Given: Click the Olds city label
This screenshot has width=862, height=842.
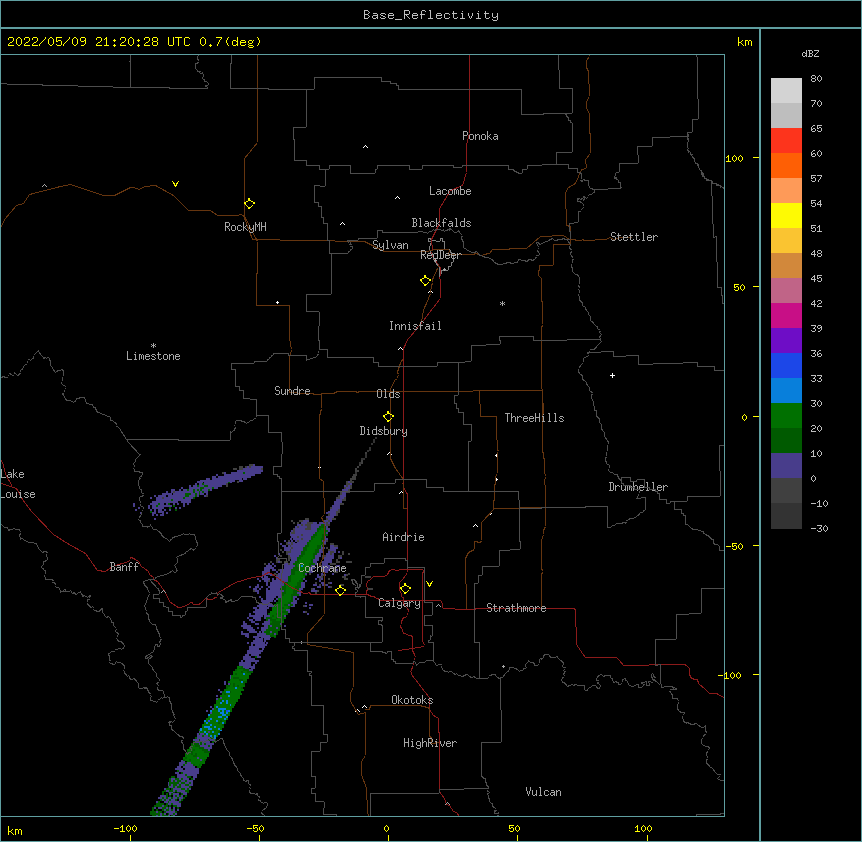Looking at the screenshot, I should point(388,394).
